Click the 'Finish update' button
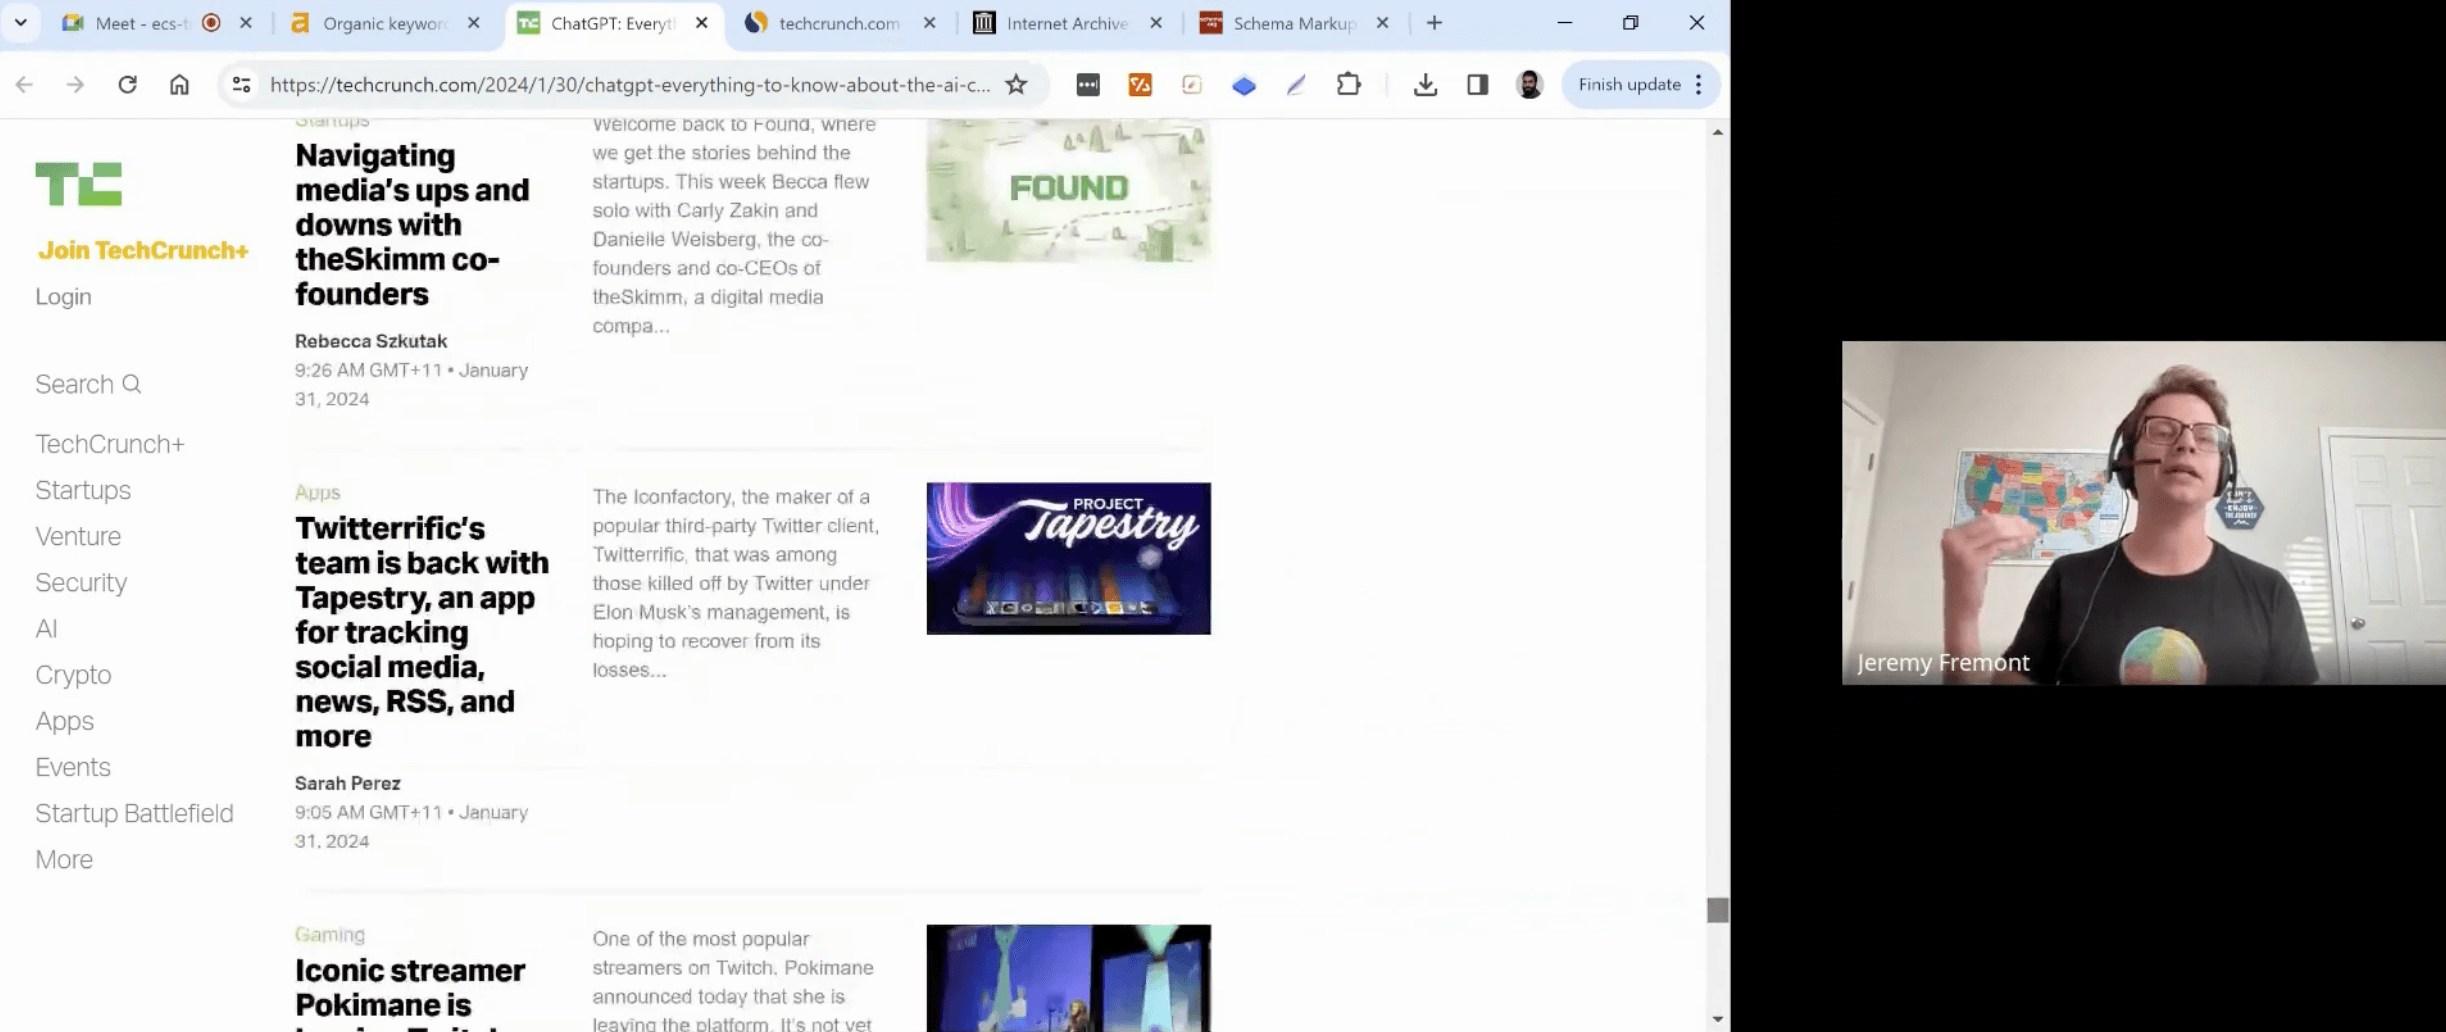Screen dimensions: 2446x1032 (x=1630, y=85)
